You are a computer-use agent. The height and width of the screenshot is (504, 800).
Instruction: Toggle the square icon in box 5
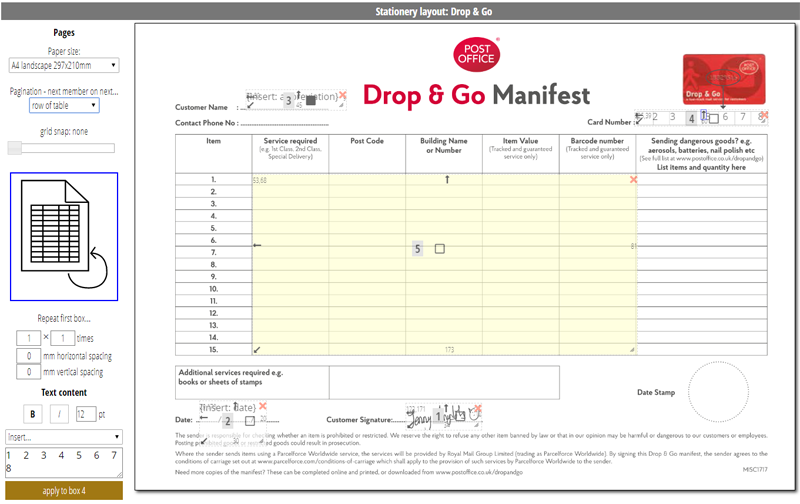(439, 249)
